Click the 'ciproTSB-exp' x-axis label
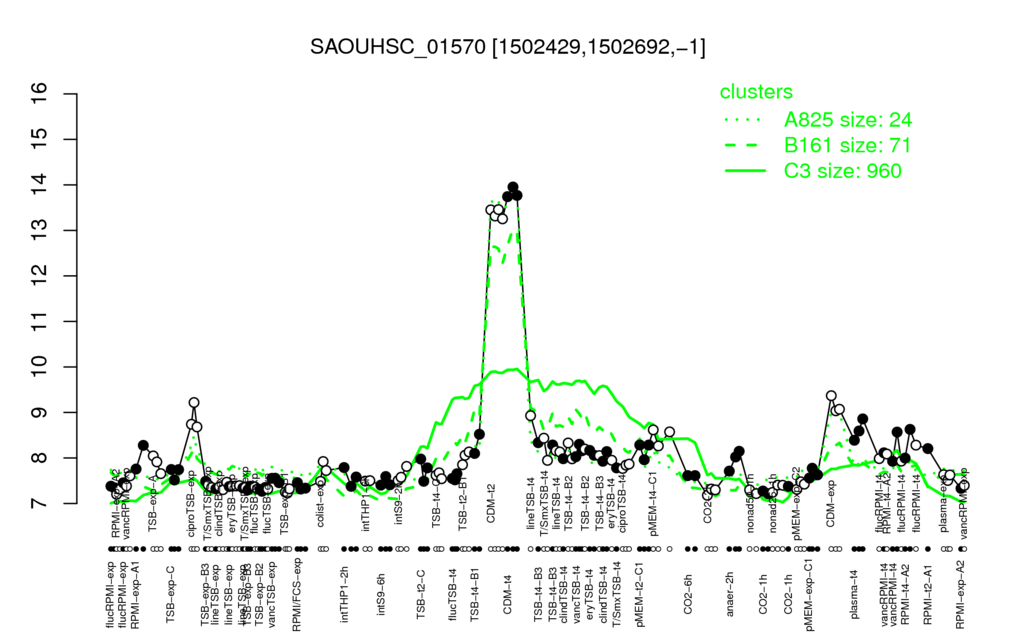Image resolution: width=1024 pixels, height=640 pixels. tap(192, 505)
